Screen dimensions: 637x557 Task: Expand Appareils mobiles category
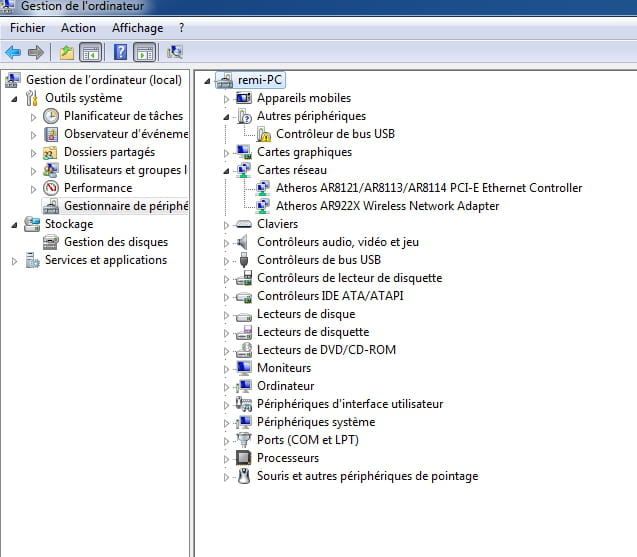(226, 99)
